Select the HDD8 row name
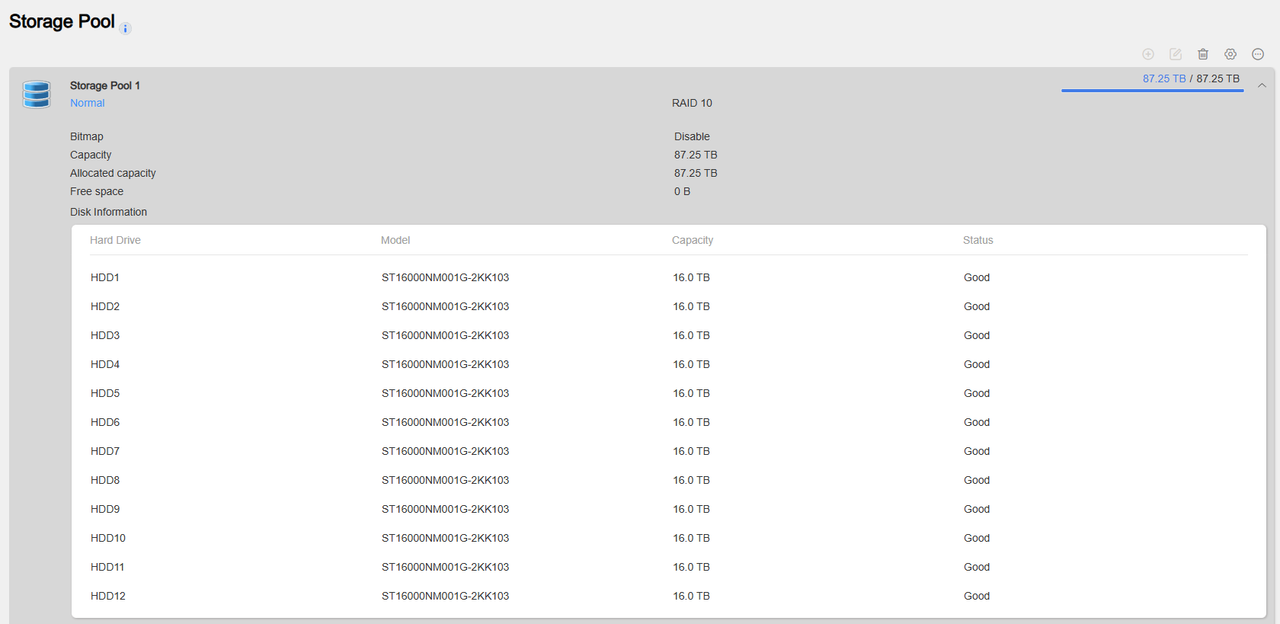Image resolution: width=1280 pixels, height=624 pixels. pos(105,480)
